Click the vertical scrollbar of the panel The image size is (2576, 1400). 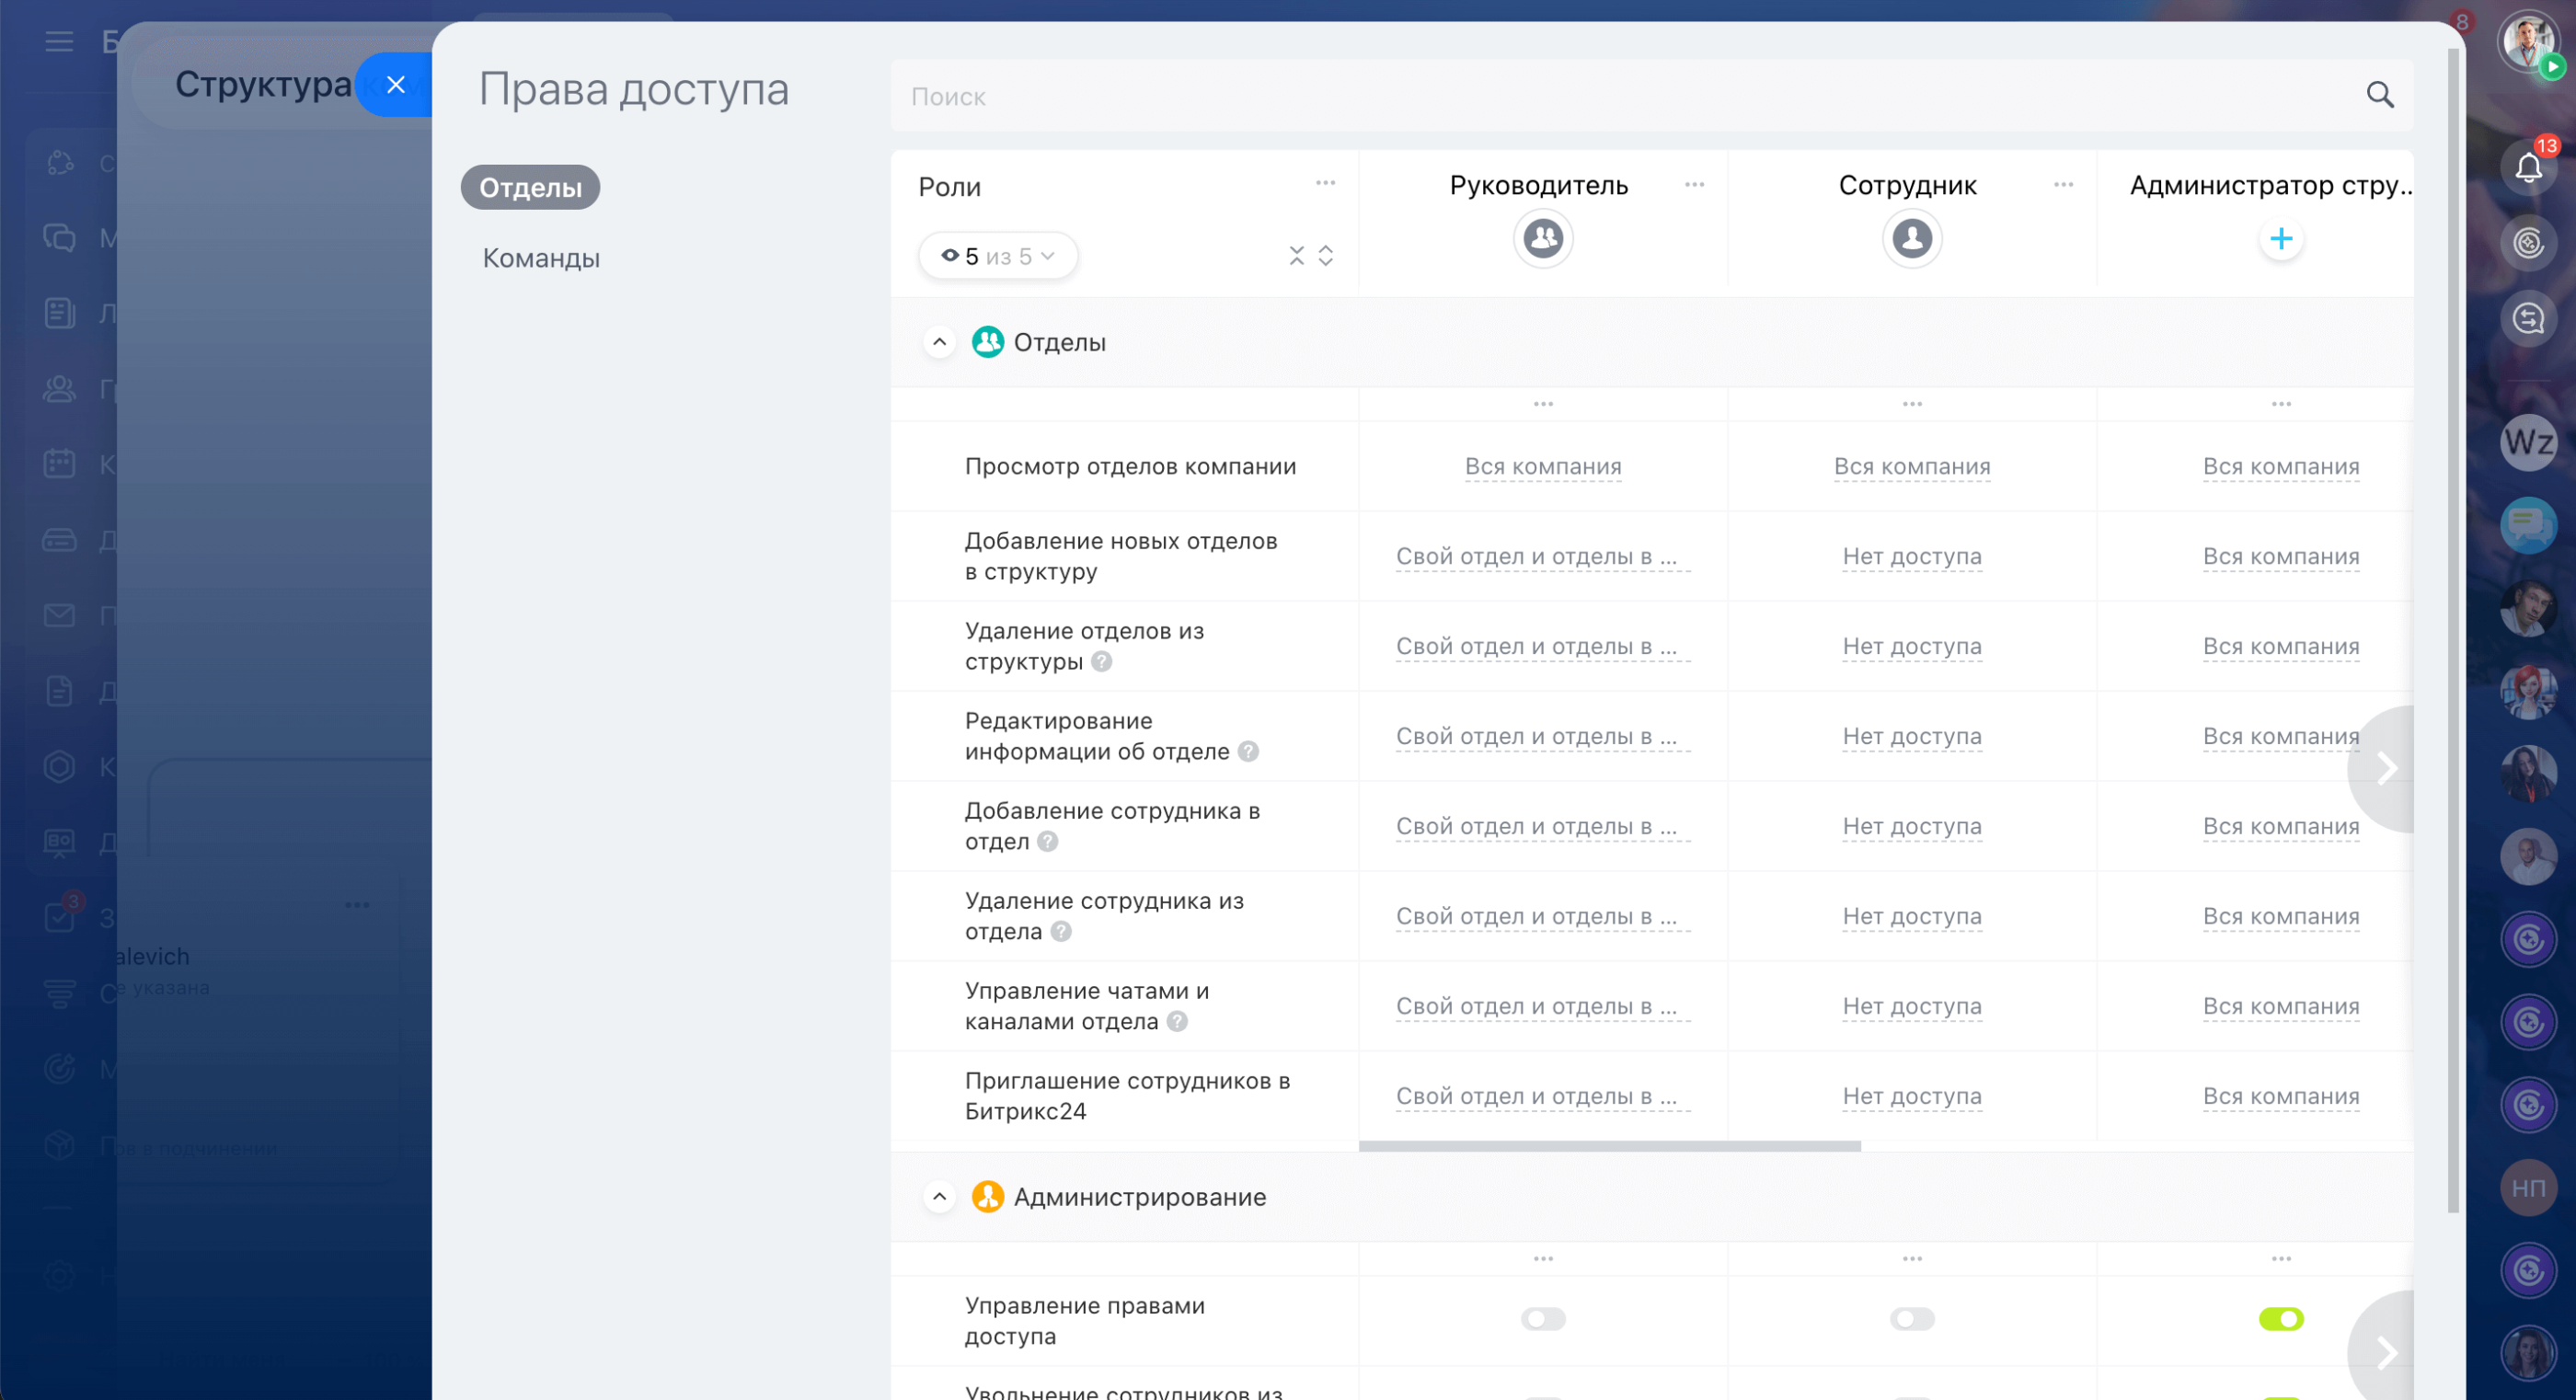[2452, 630]
